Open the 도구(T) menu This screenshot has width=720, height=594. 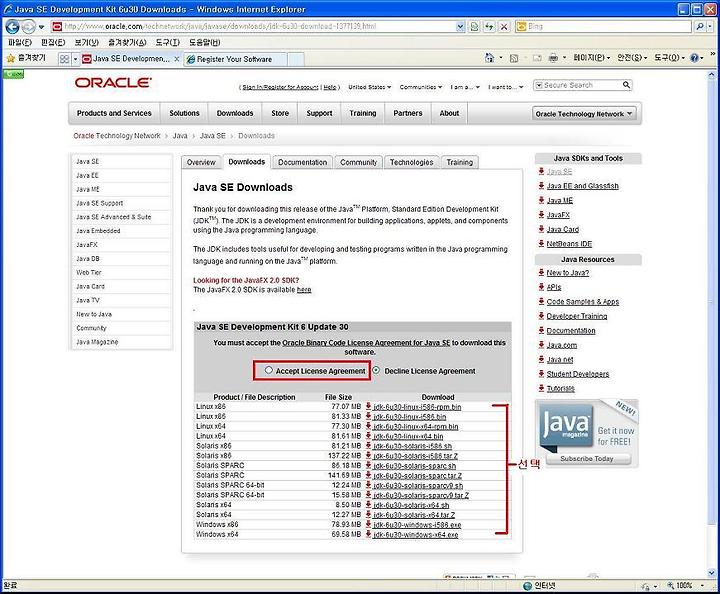[x=168, y=42]
